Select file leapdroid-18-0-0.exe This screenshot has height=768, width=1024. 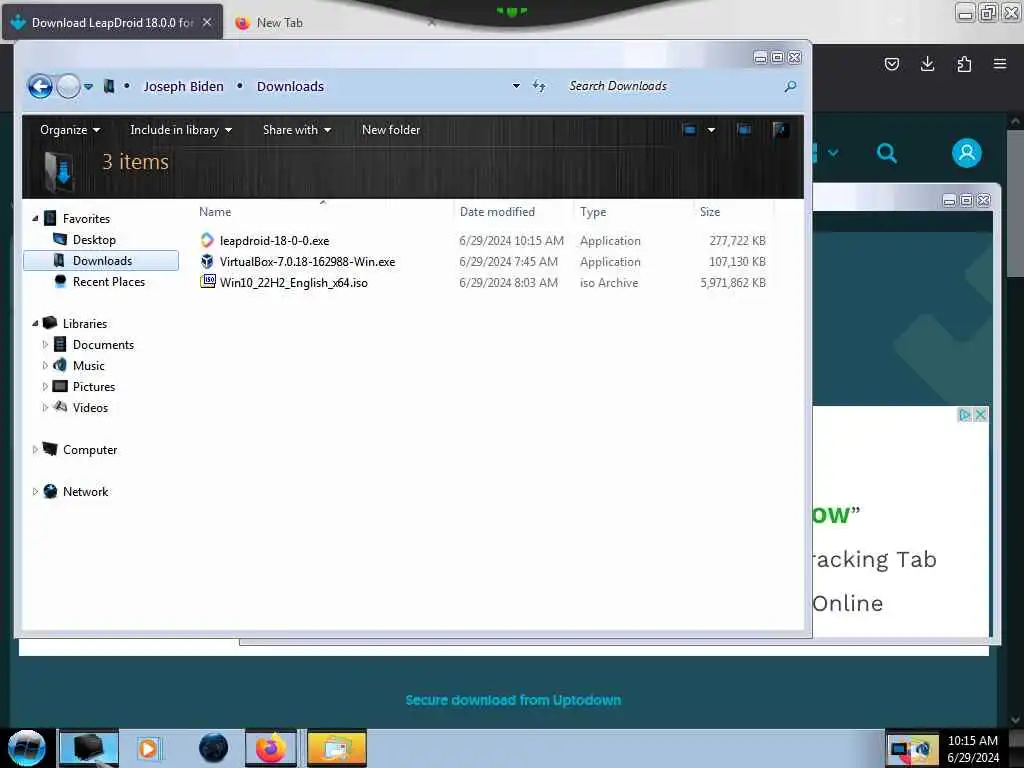(274, 241)
